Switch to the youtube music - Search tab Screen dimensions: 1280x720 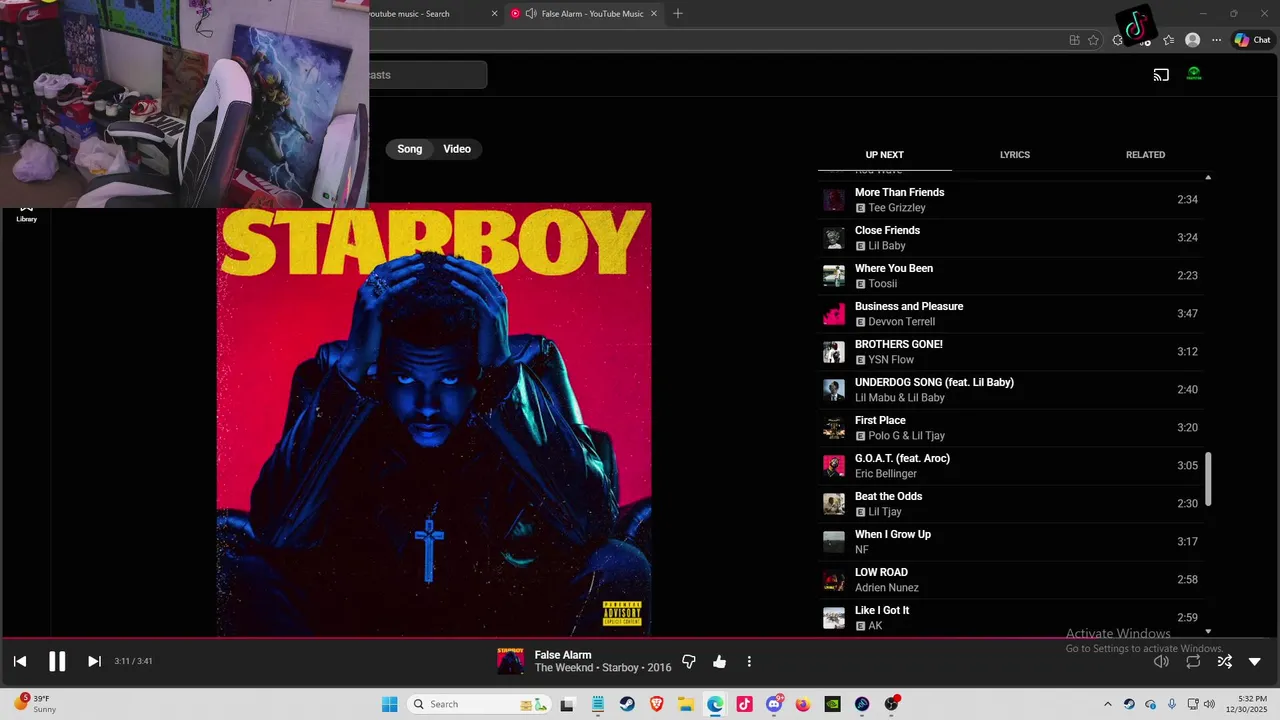click(x=424, y=14)
